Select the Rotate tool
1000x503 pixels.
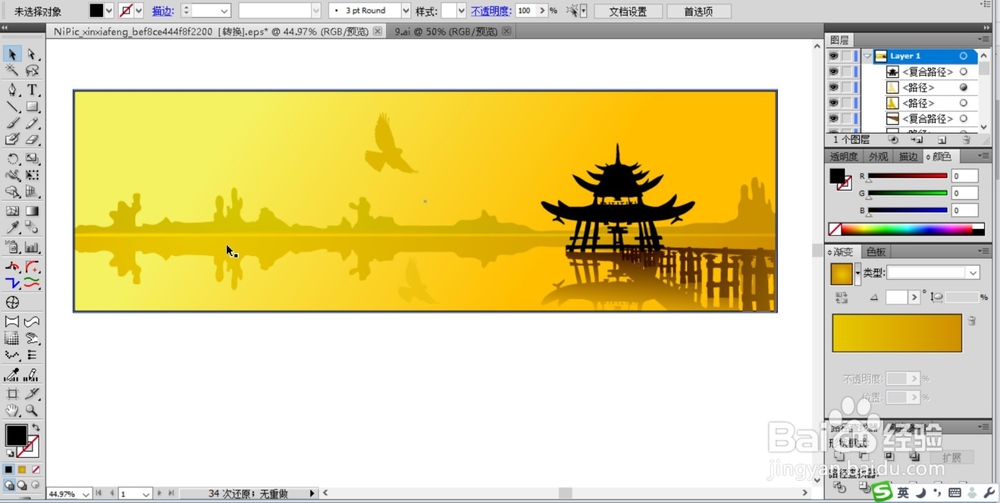click(12, 159)
